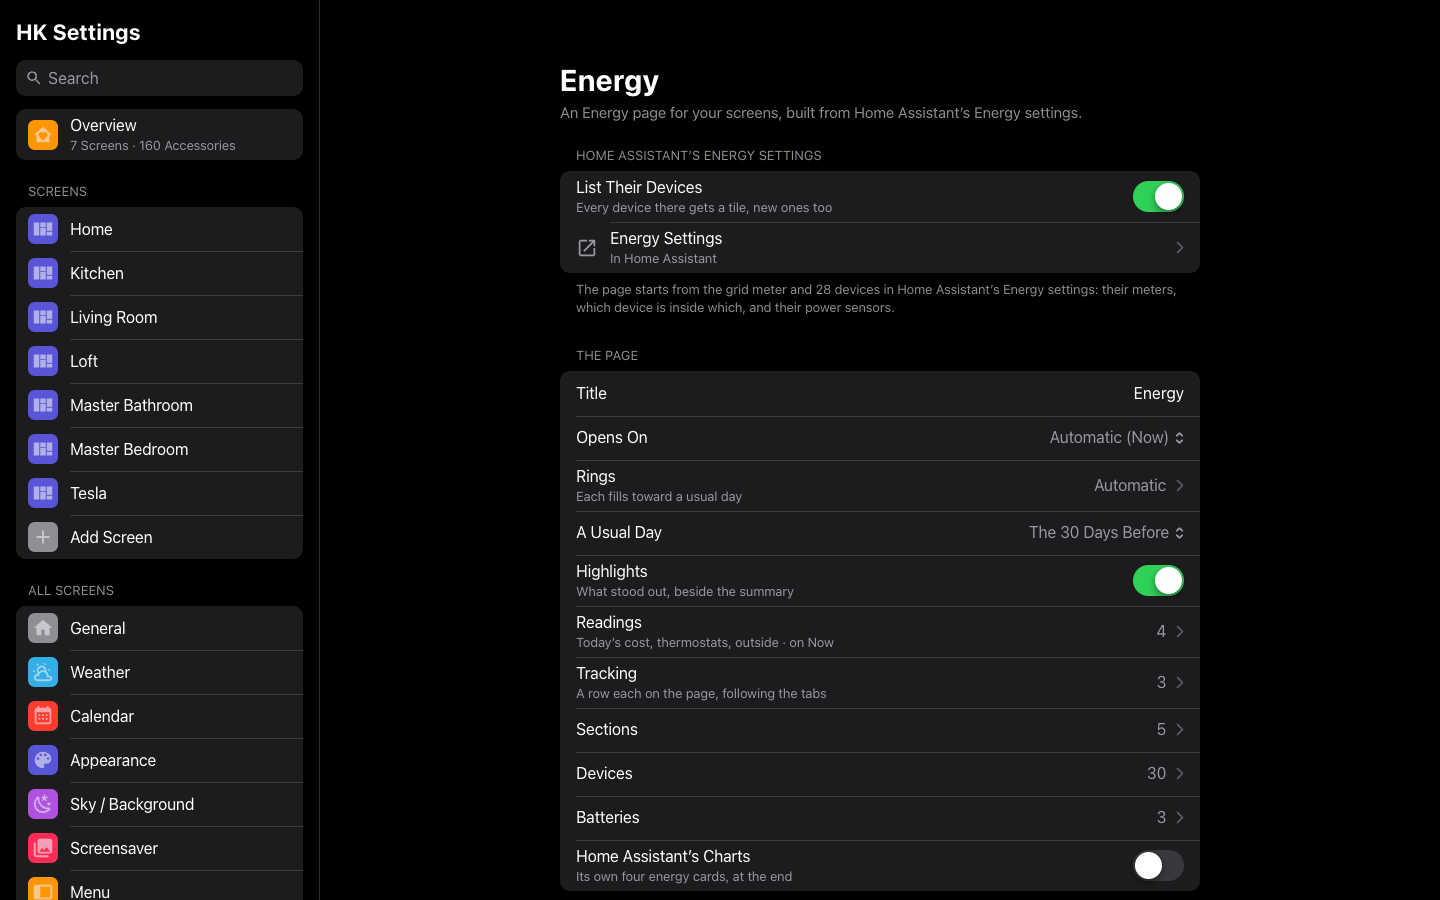The width and height of the screenshot is (1440, 900).
Task: Open the Devices list chevron
Action: coord(1180,774)
